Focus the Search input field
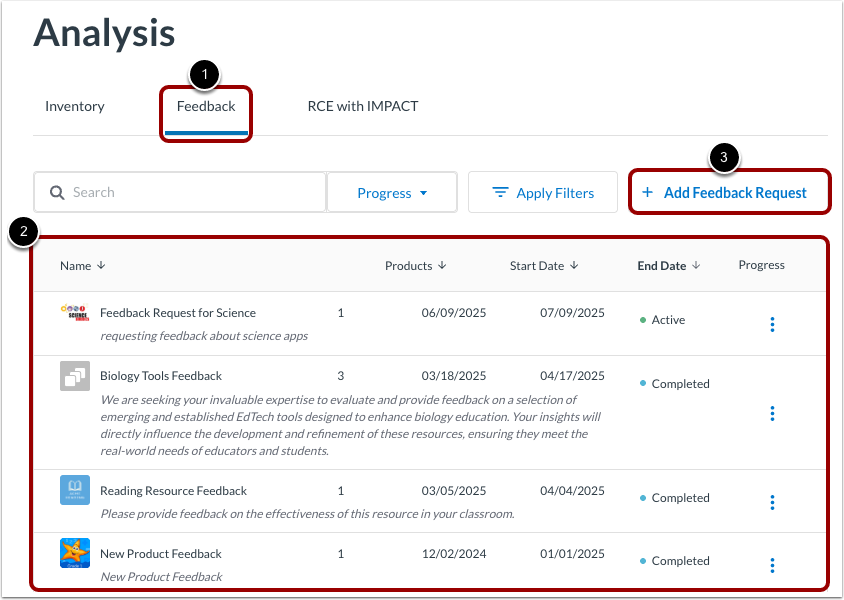844x600 pixels. click(x=180, y=193)
